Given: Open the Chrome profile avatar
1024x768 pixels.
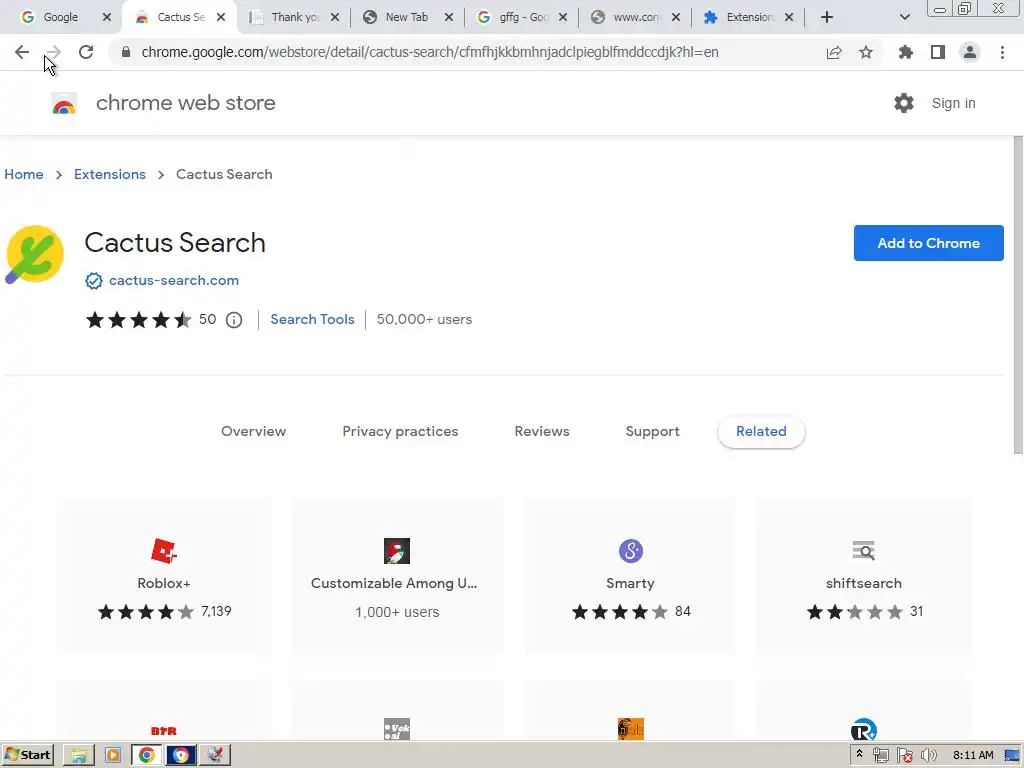Looking at the screenshot, I should pos(970,52).
